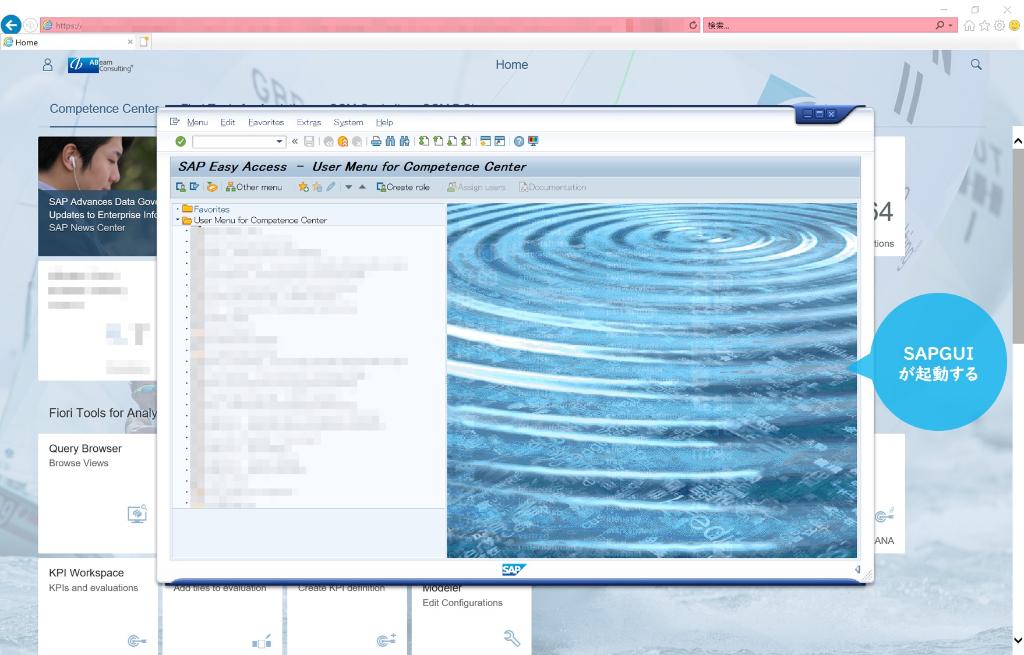Click the Save floppy disk icon

pos(310,141)
